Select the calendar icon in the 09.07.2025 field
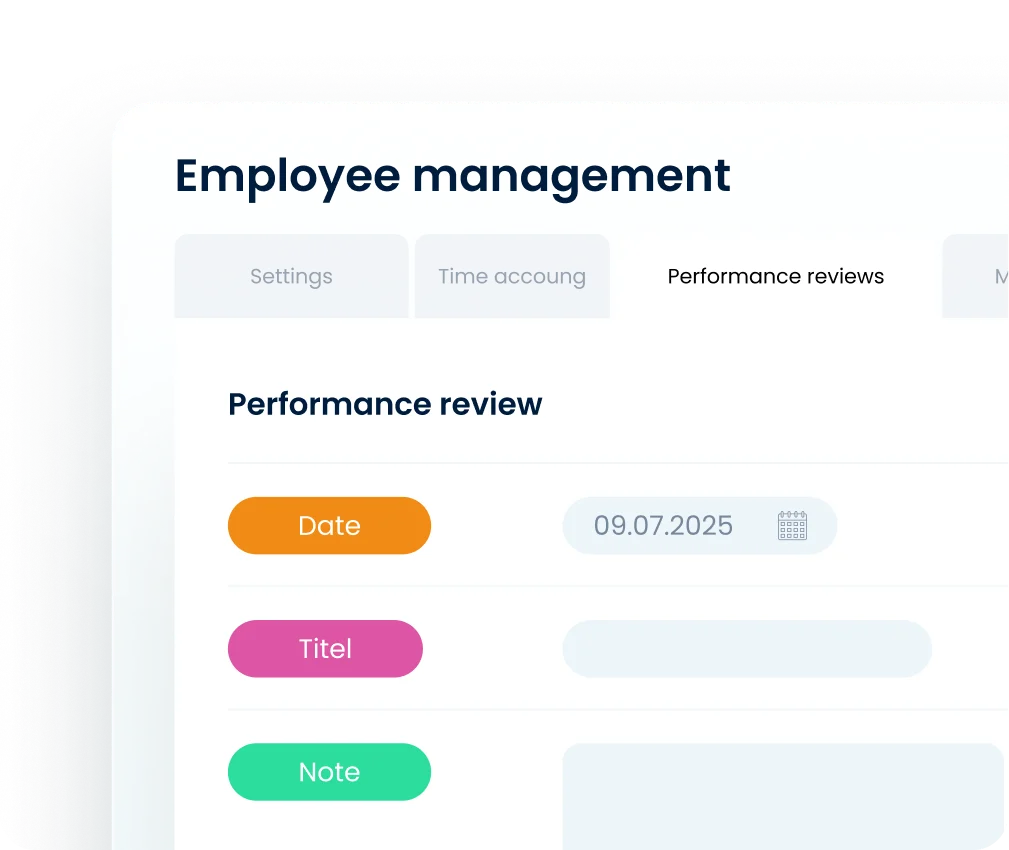Image resolution: width=1009 pixels, height=850 pixels. pos(792,525)
